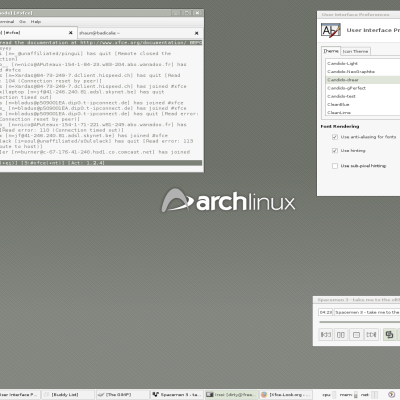Click the GIMP icon on the taskbar entry
The image size is (400, 400).
coord(101,395)
